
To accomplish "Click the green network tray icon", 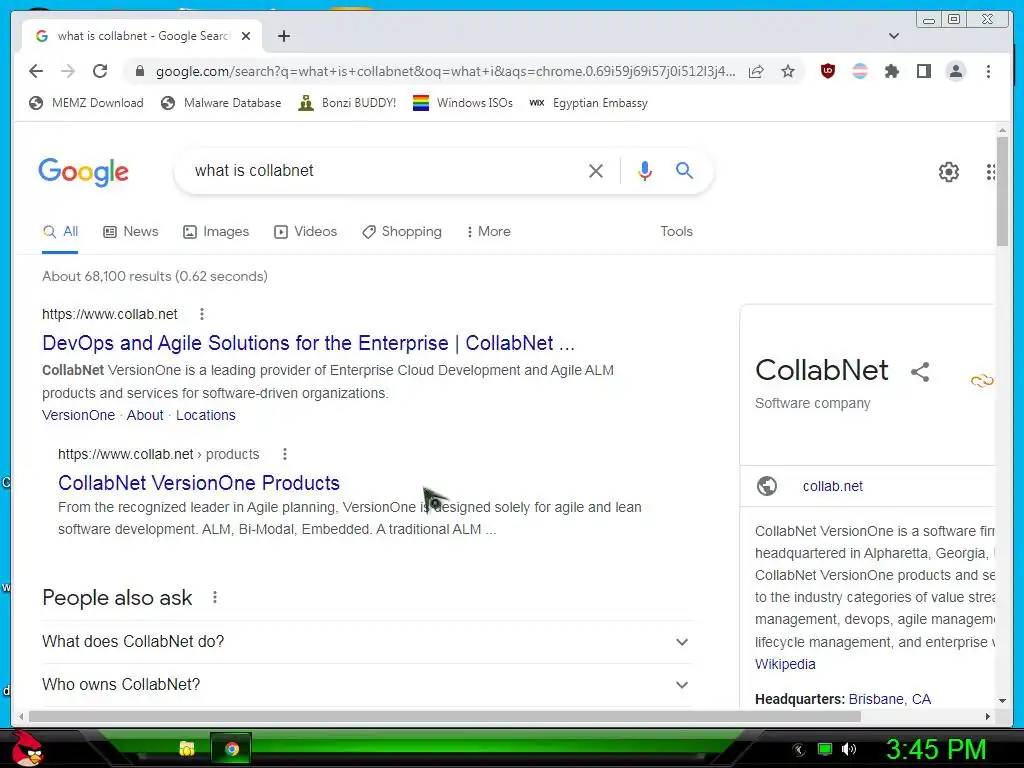I will (825, 749).
